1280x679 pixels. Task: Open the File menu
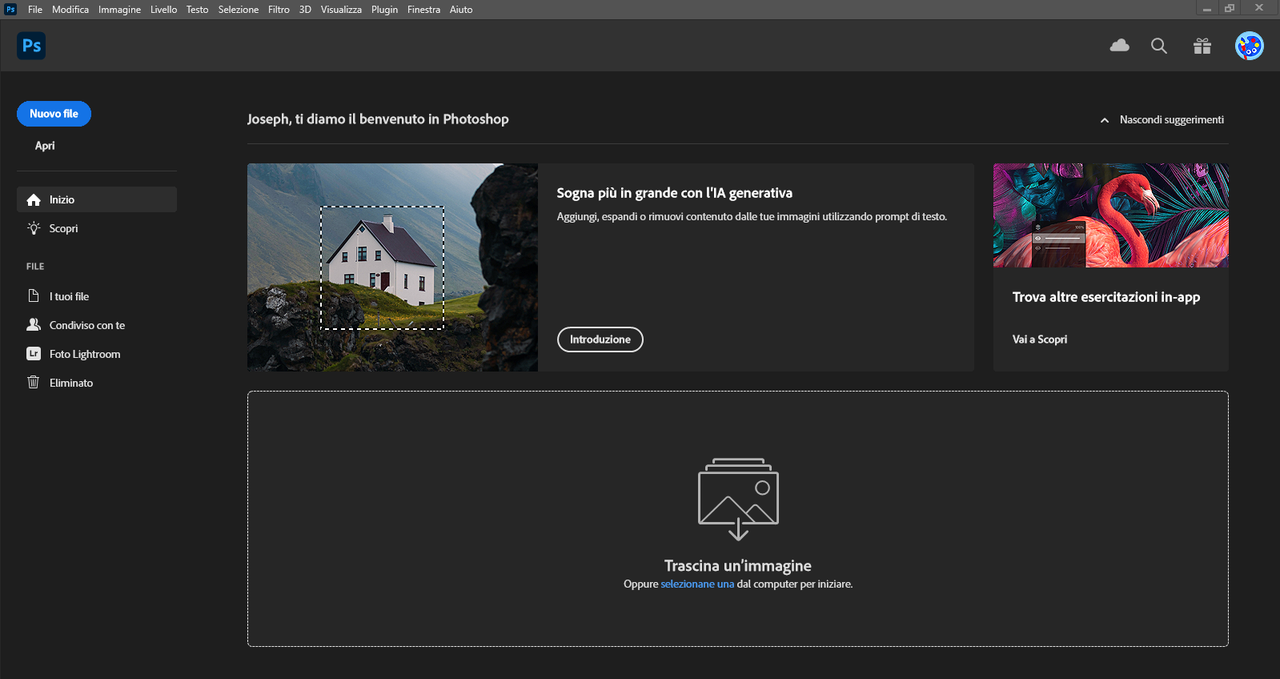(35, 9)
